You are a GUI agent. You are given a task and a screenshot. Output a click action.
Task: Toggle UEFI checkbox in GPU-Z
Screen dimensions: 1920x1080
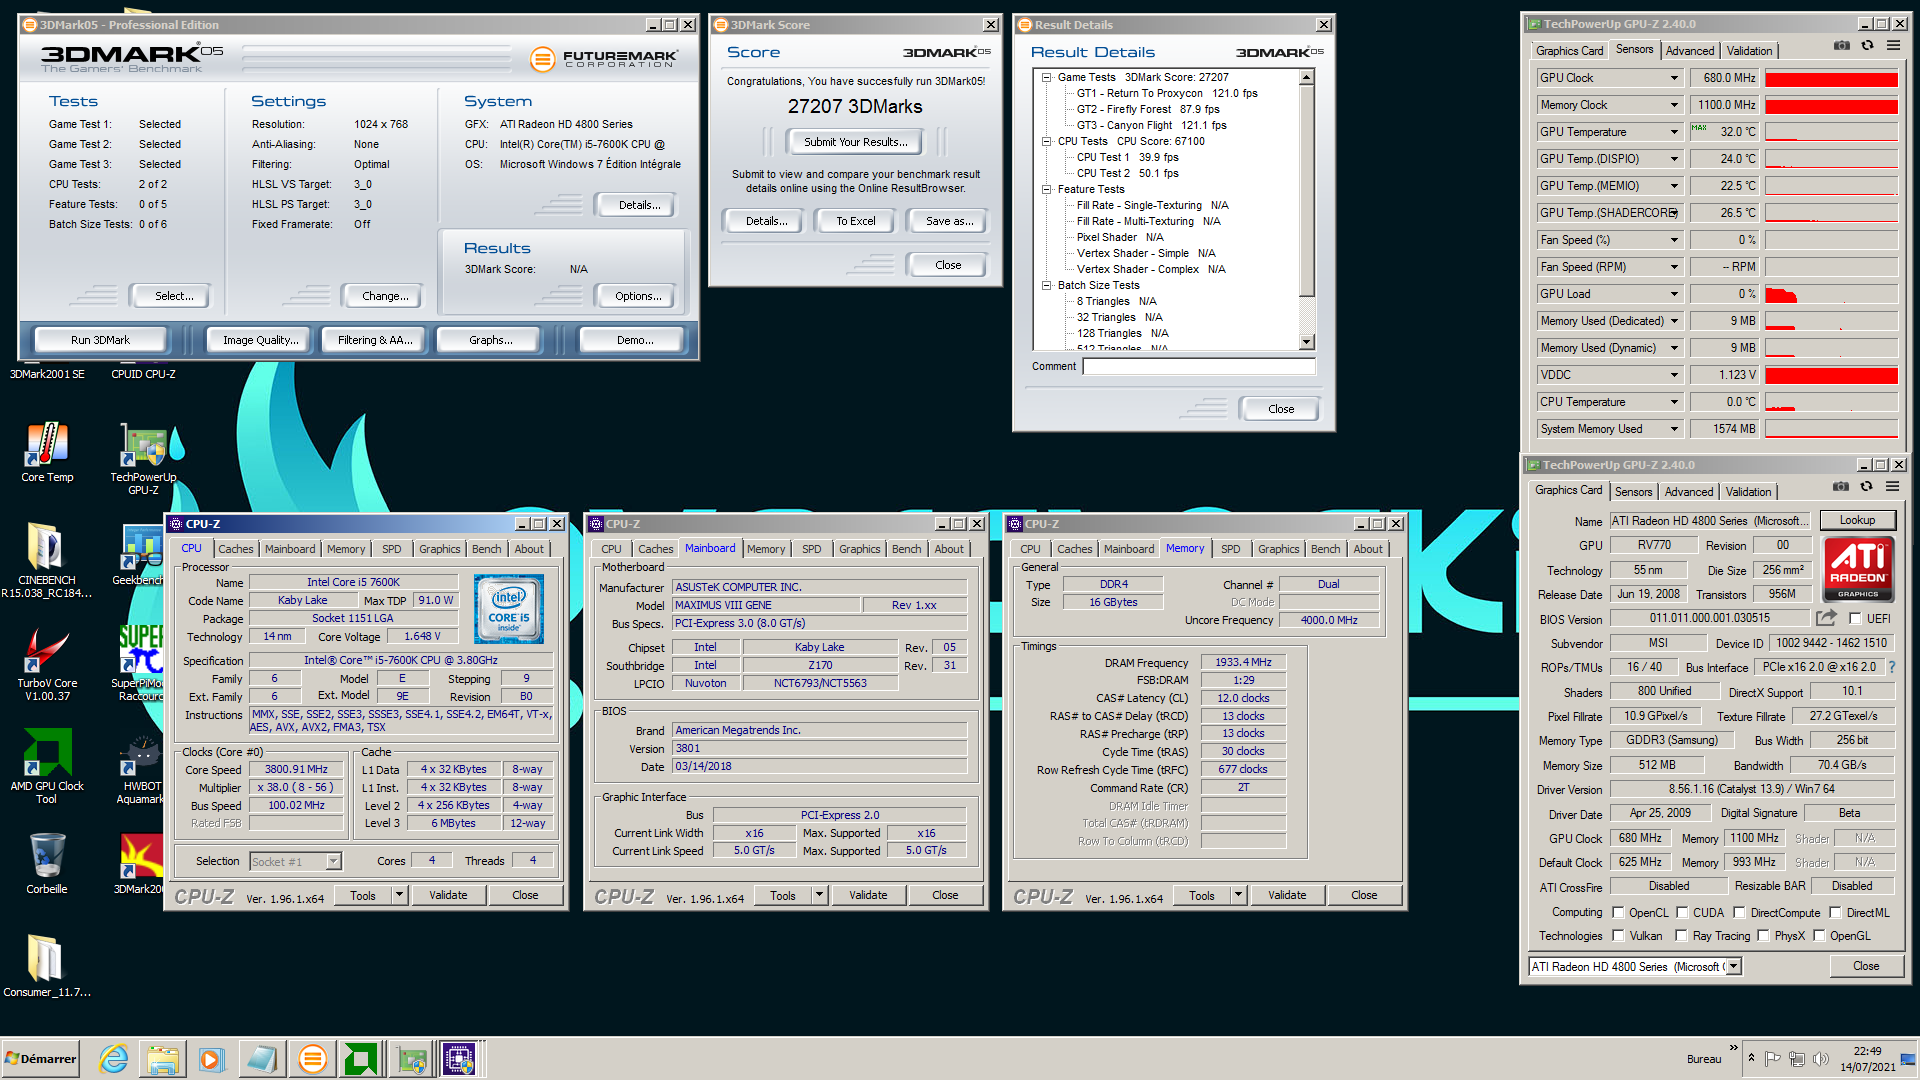[x=1855, y=619]
